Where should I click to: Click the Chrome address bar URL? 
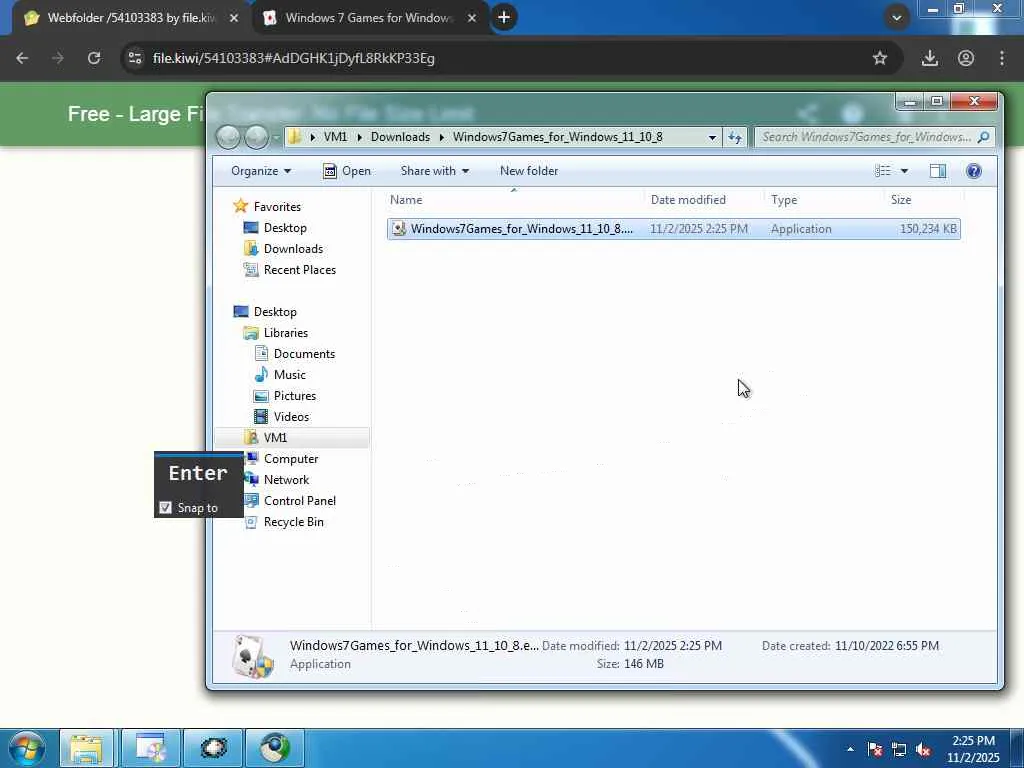pos(293,58)
